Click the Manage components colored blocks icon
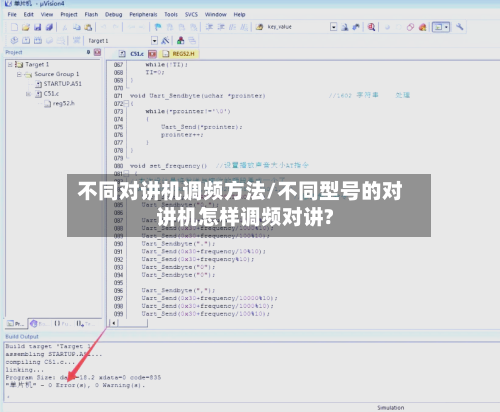Screen dimensions: 500x412 coord(181,41)
